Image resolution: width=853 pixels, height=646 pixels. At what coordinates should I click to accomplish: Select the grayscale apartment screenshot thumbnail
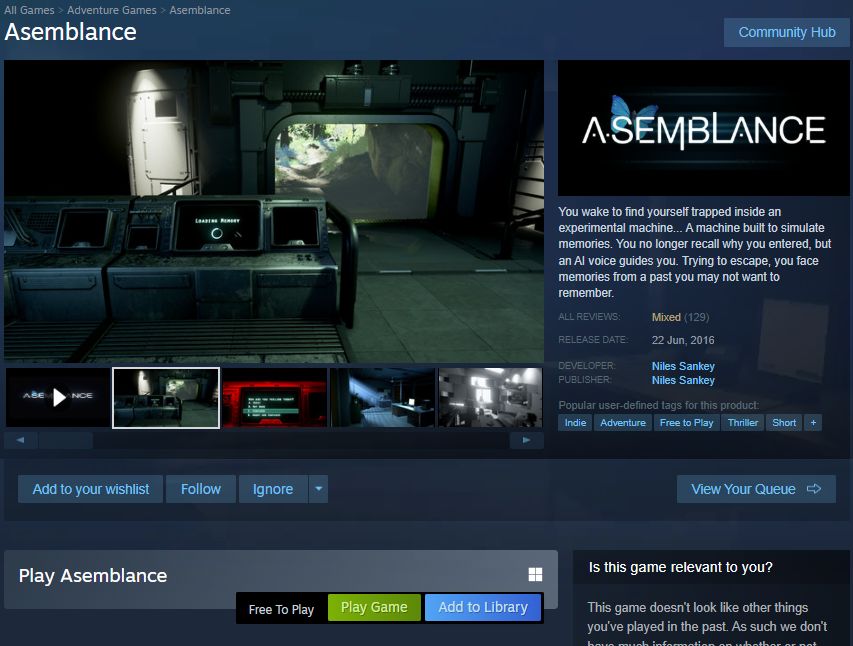[490, 397]
